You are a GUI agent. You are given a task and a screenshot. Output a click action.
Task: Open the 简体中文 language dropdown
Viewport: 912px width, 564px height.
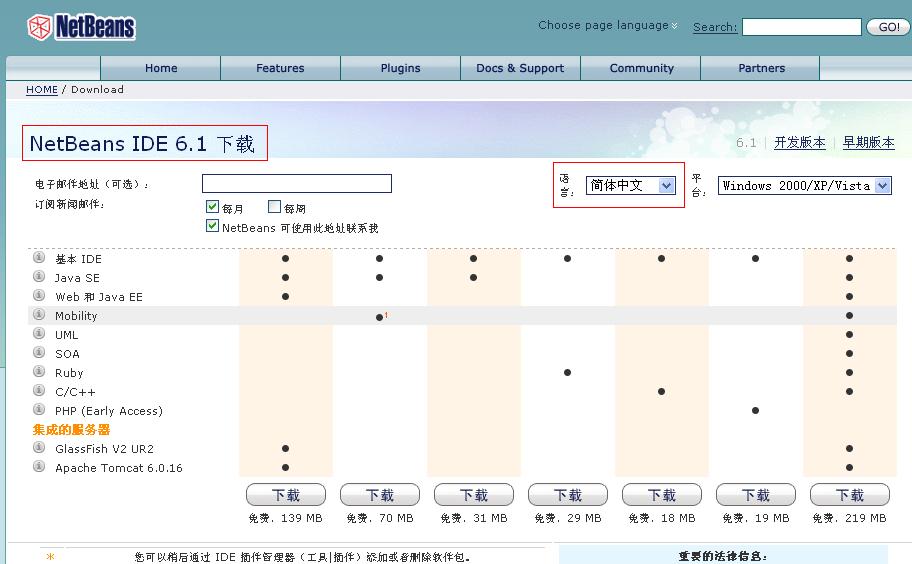click(630, 185)
